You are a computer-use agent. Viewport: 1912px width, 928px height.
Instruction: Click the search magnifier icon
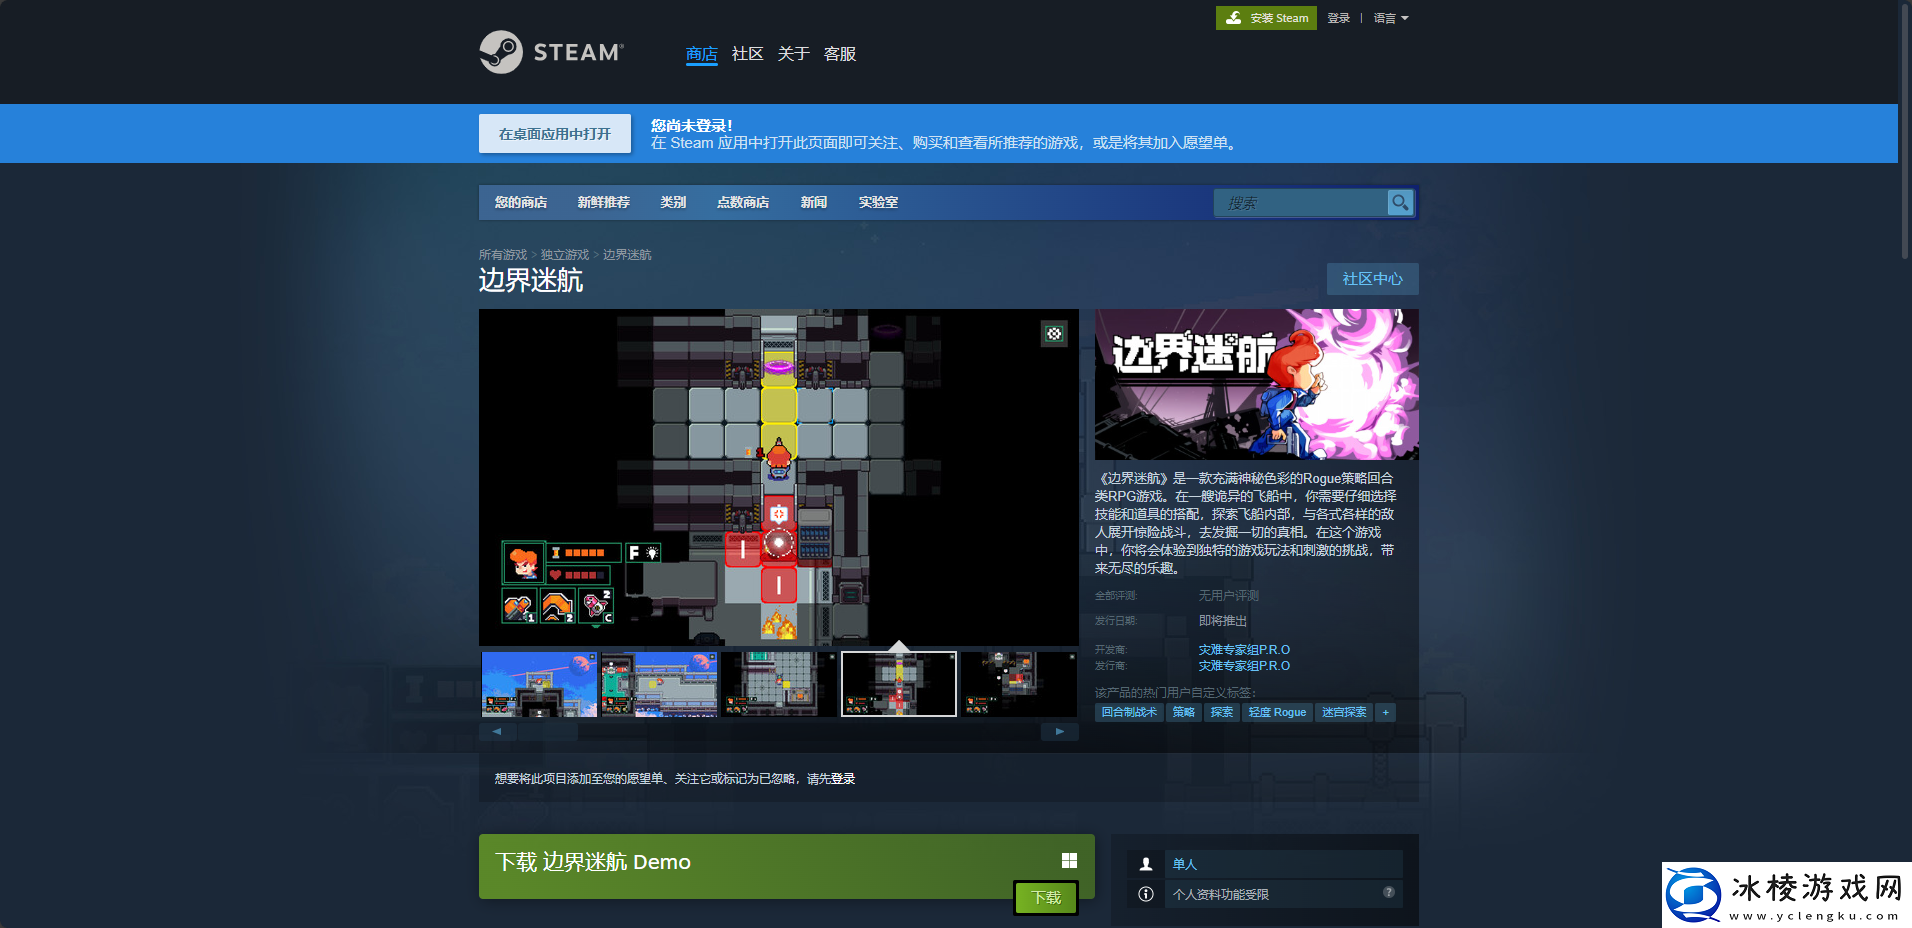(1400, 202)
